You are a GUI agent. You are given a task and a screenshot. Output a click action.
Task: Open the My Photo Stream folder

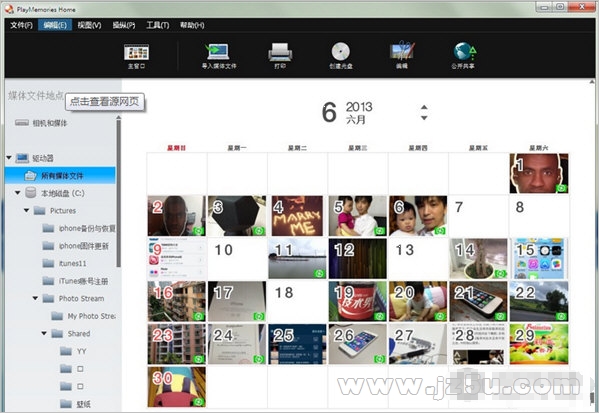(83, 316)
